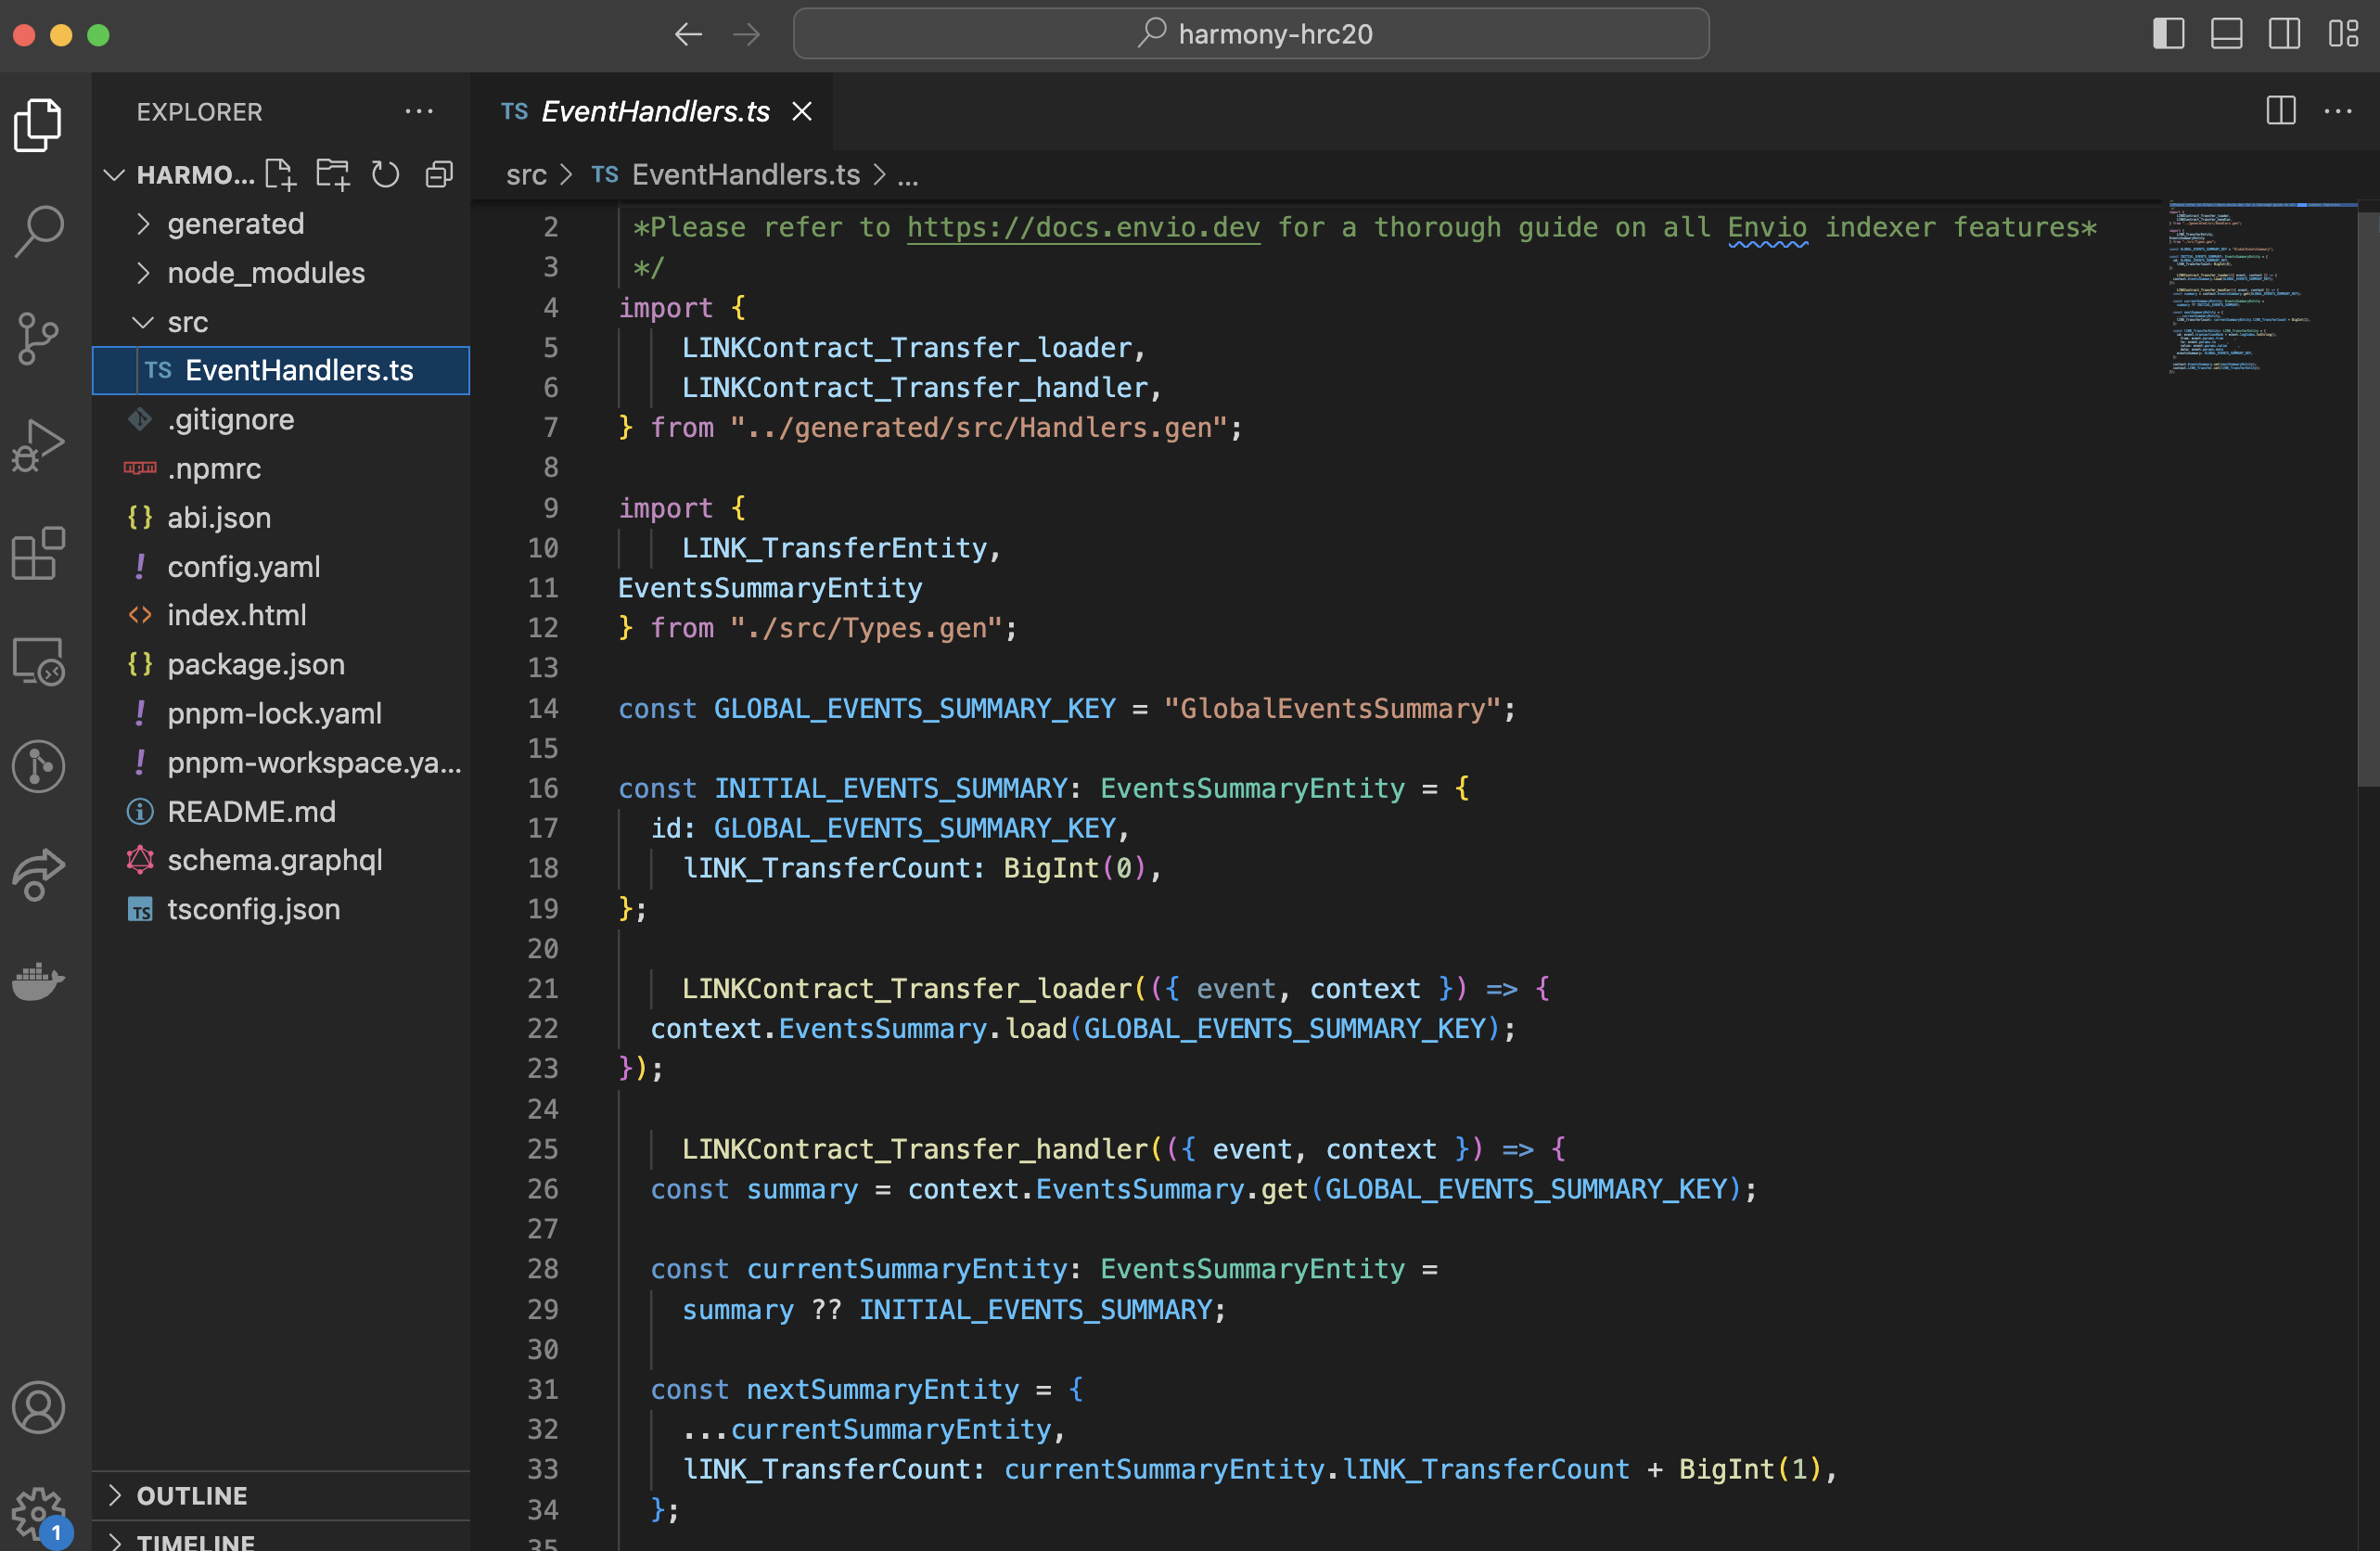Open the Search view in activity bar
The image size is (2380, 1551).
tap(40, 231)
